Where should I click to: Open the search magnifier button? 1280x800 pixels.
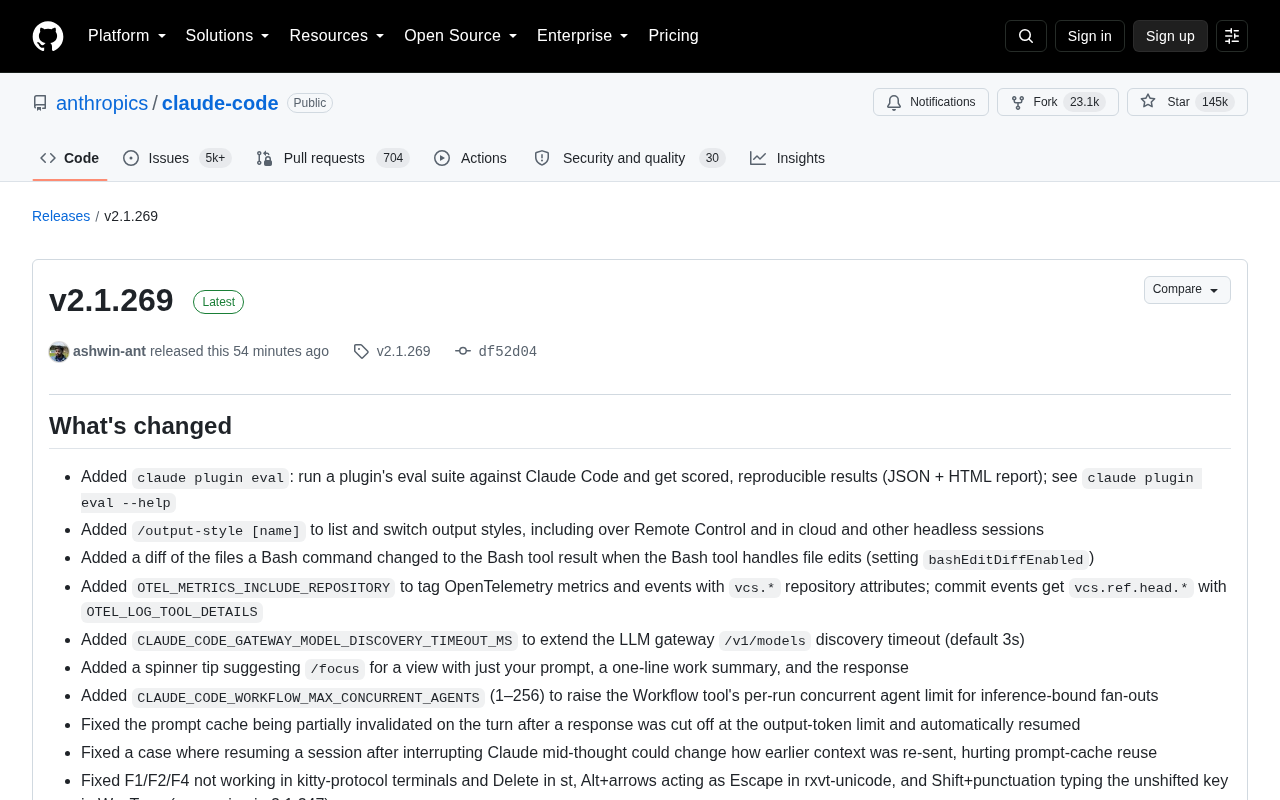[x=1026, y=36]
